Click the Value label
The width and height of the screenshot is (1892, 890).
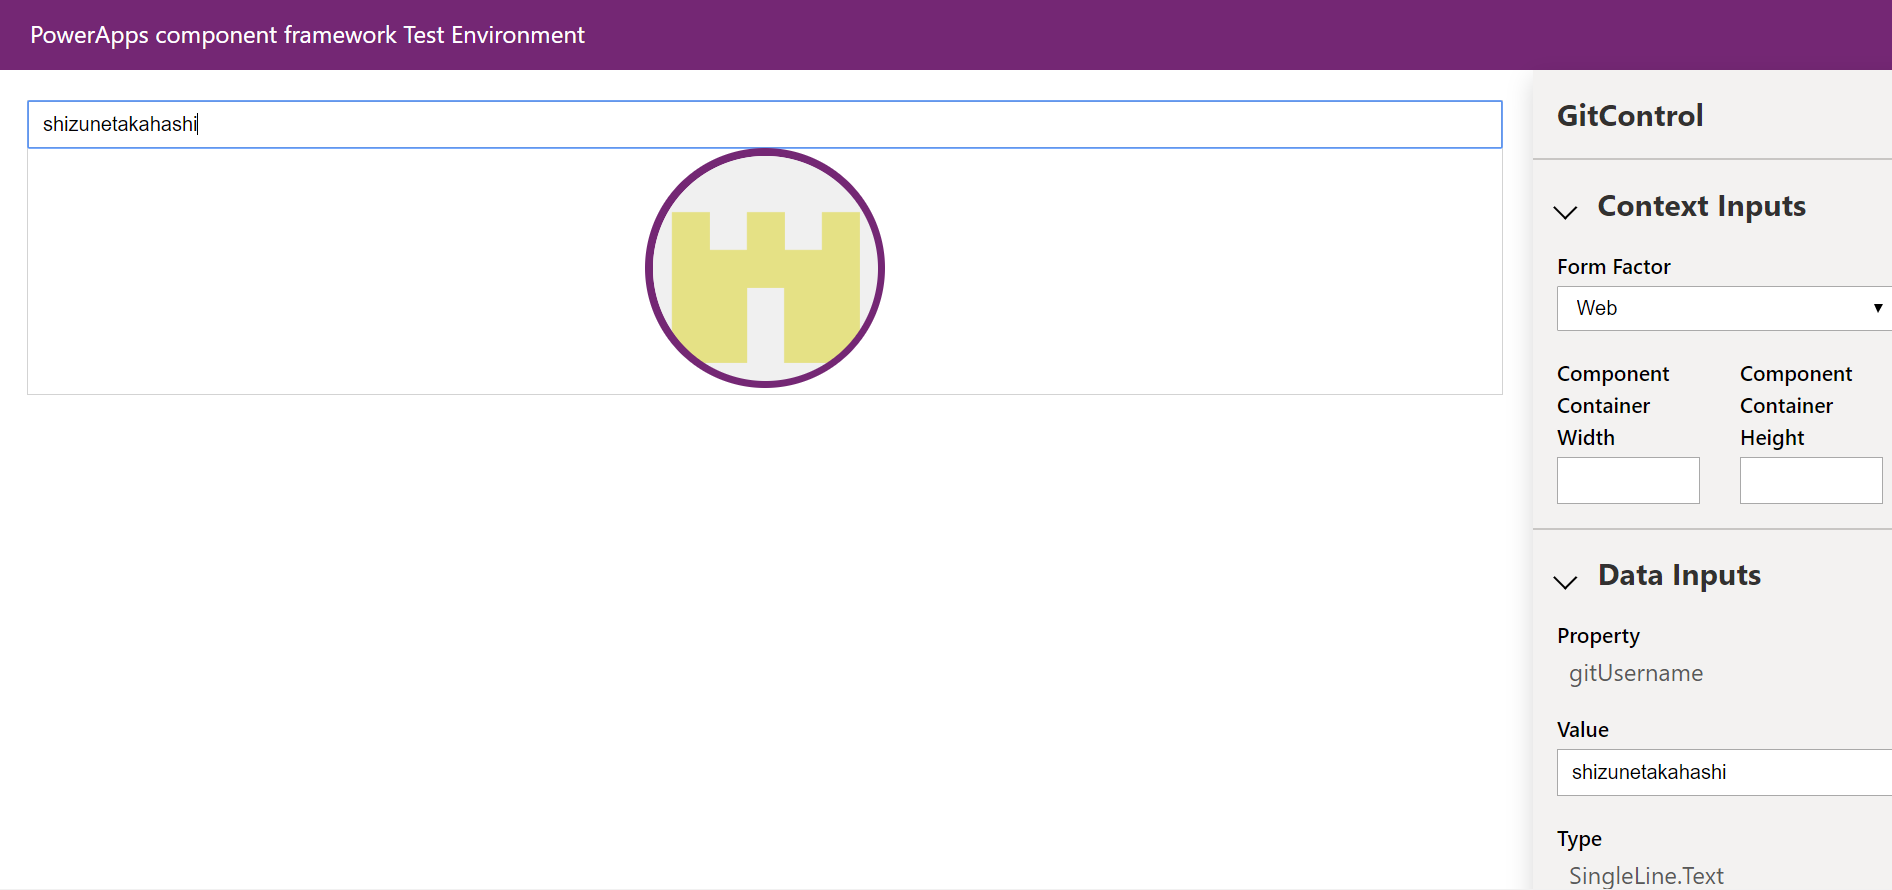click(x=1582, y=730)
